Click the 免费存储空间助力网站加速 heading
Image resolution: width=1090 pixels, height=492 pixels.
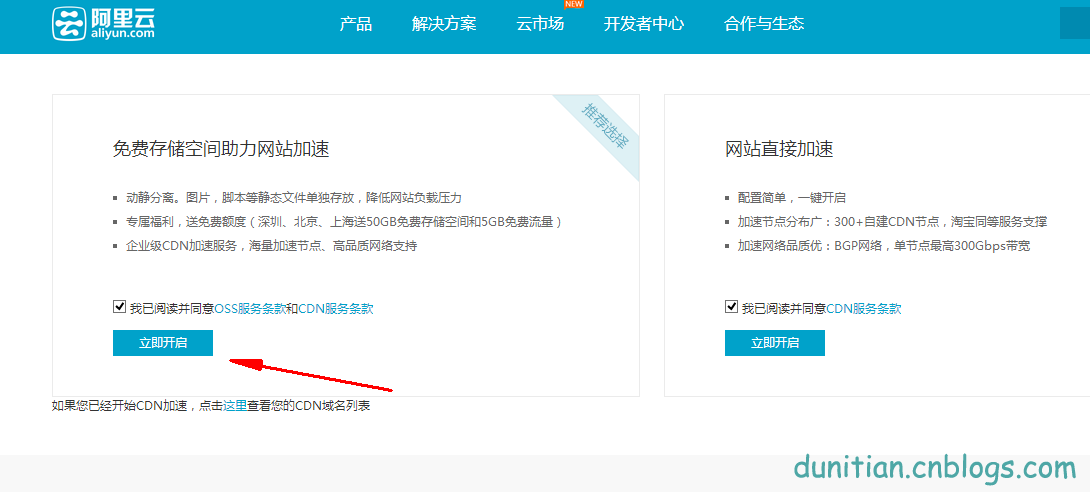221,149
